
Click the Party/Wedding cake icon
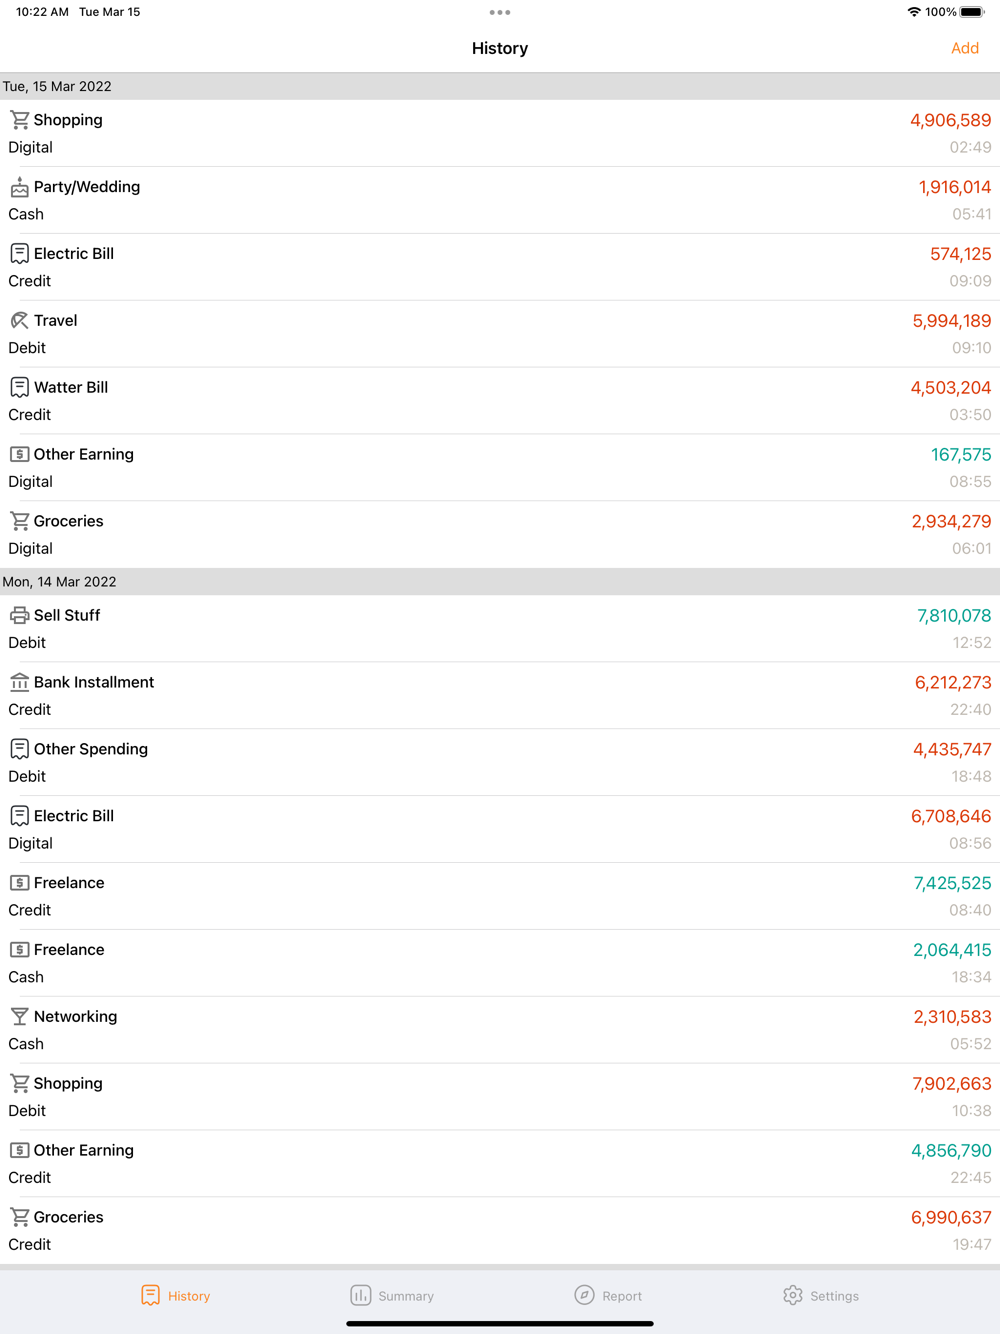click(19, 187)
